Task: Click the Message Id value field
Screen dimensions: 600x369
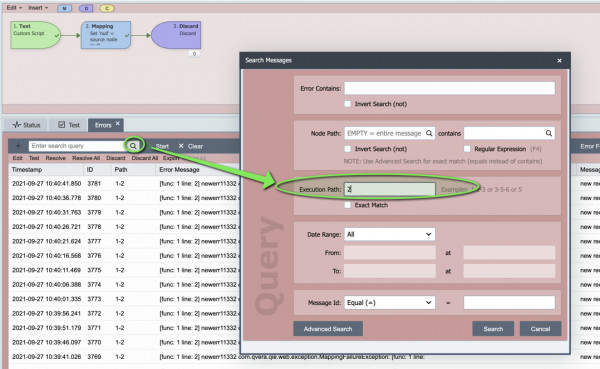Action: tap(509, 302)
